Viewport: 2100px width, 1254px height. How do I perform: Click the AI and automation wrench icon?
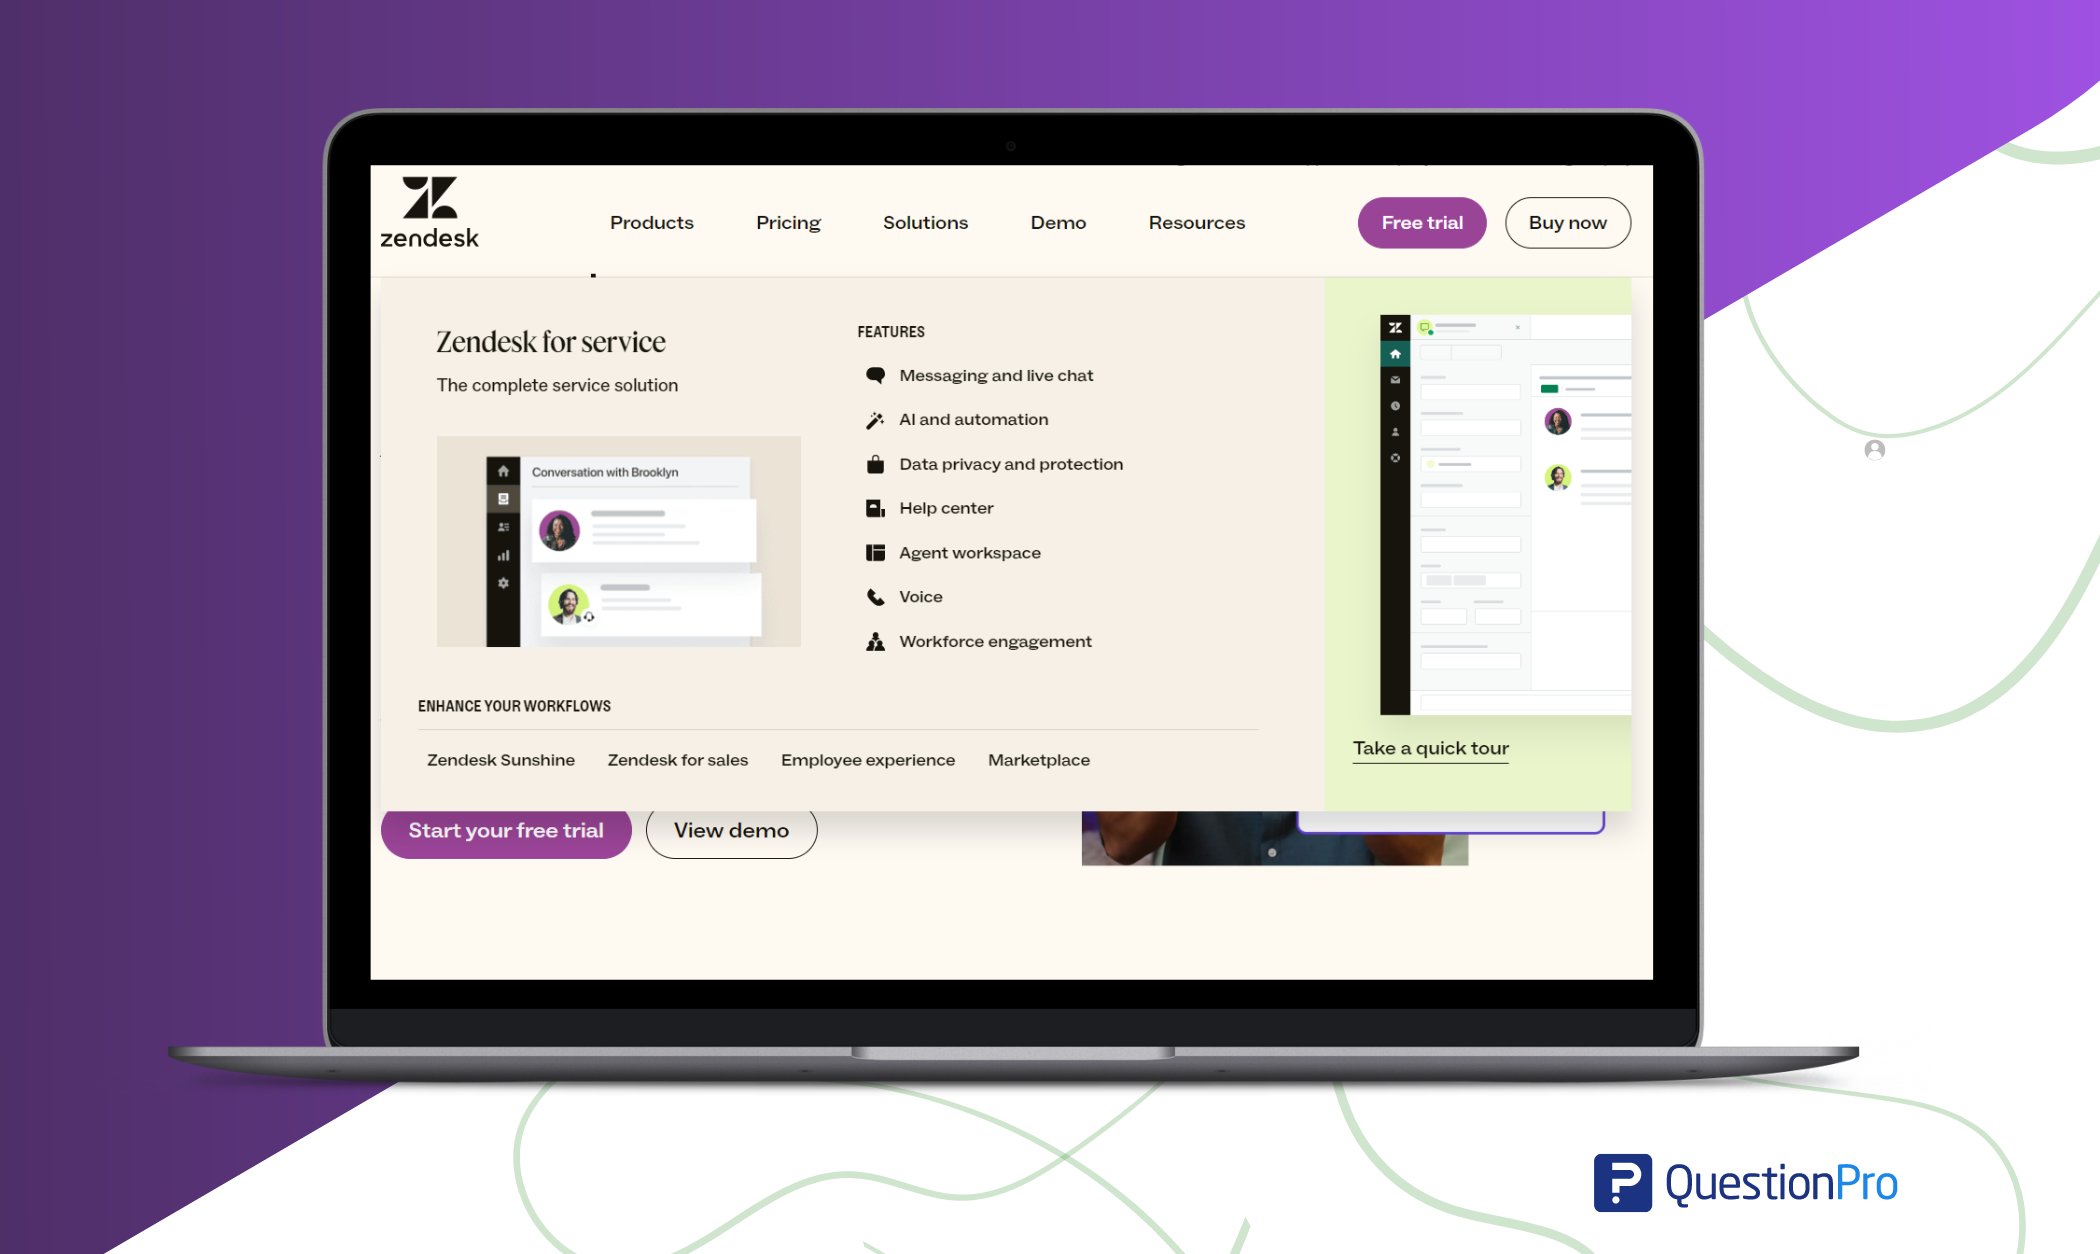pyautogui.click(x=873, y=419)
